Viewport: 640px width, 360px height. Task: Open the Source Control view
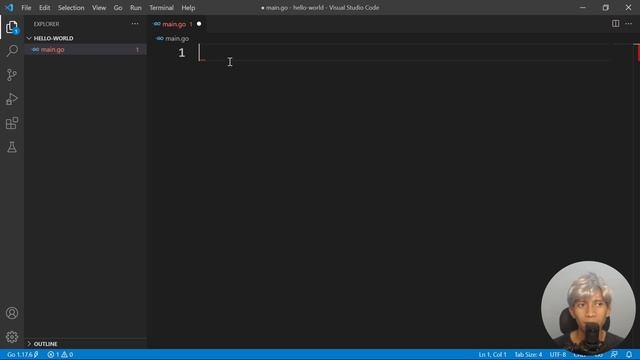pyautogui.click(x=12, y=75)
